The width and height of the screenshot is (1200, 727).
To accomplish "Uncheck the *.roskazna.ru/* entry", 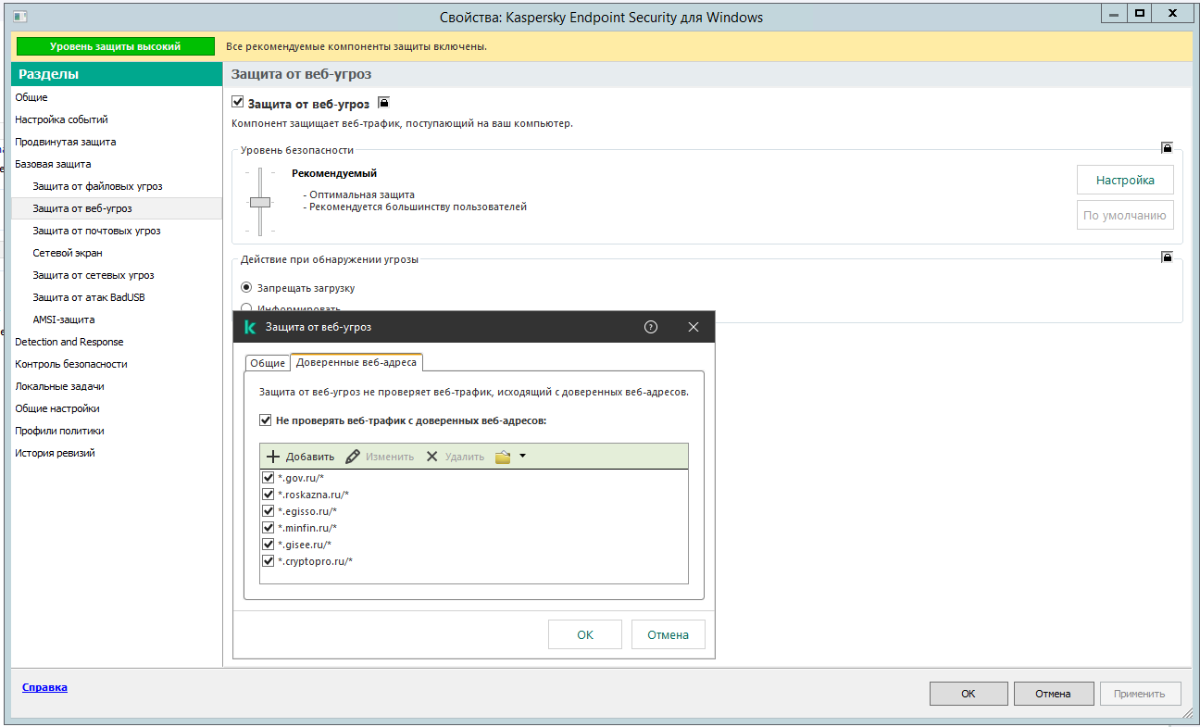I will [268, 494].
